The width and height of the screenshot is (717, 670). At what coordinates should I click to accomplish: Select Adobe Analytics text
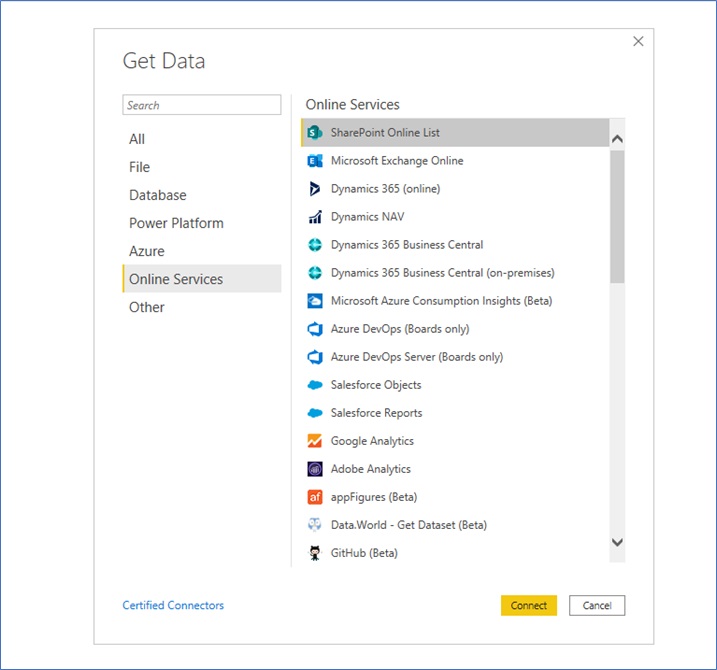point(371,469)
